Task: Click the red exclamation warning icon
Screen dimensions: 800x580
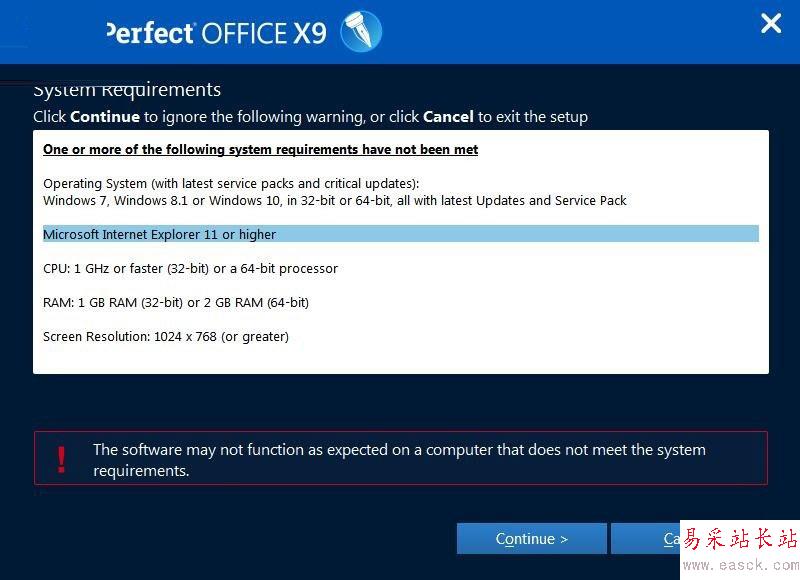Action: pos(62,459)
